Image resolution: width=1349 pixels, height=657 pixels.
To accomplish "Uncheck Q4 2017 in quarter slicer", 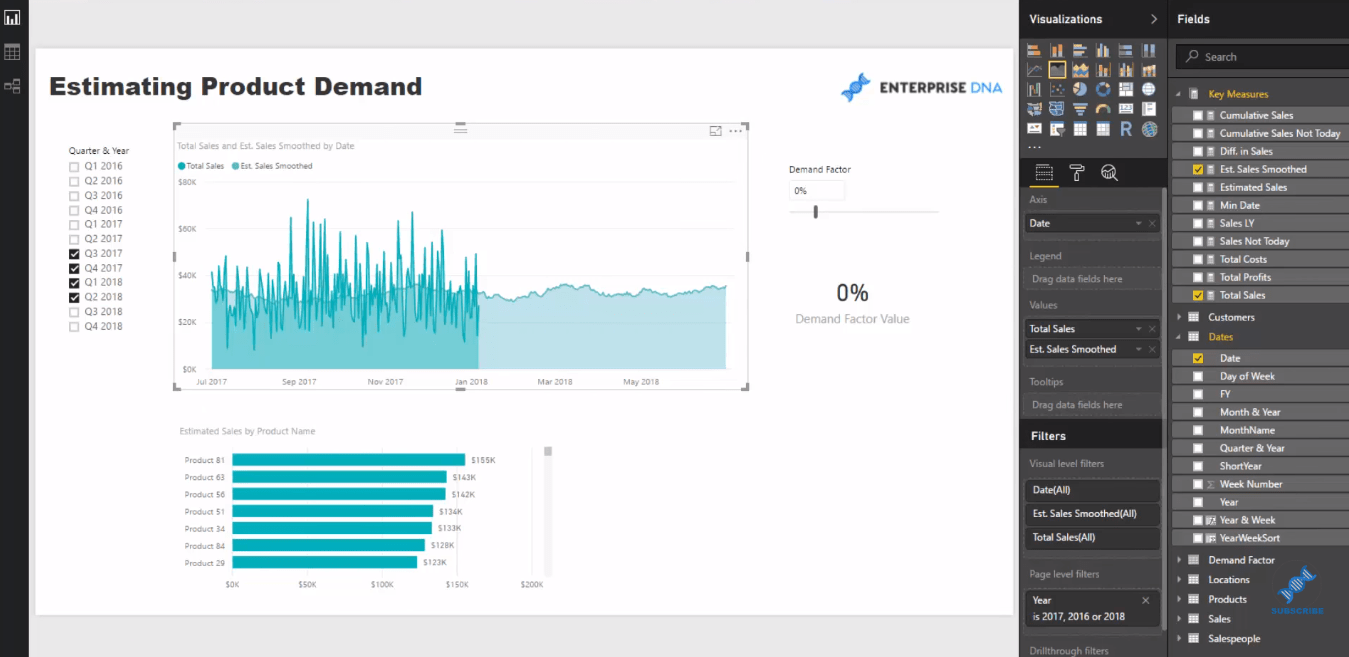I will pos(74,268).
